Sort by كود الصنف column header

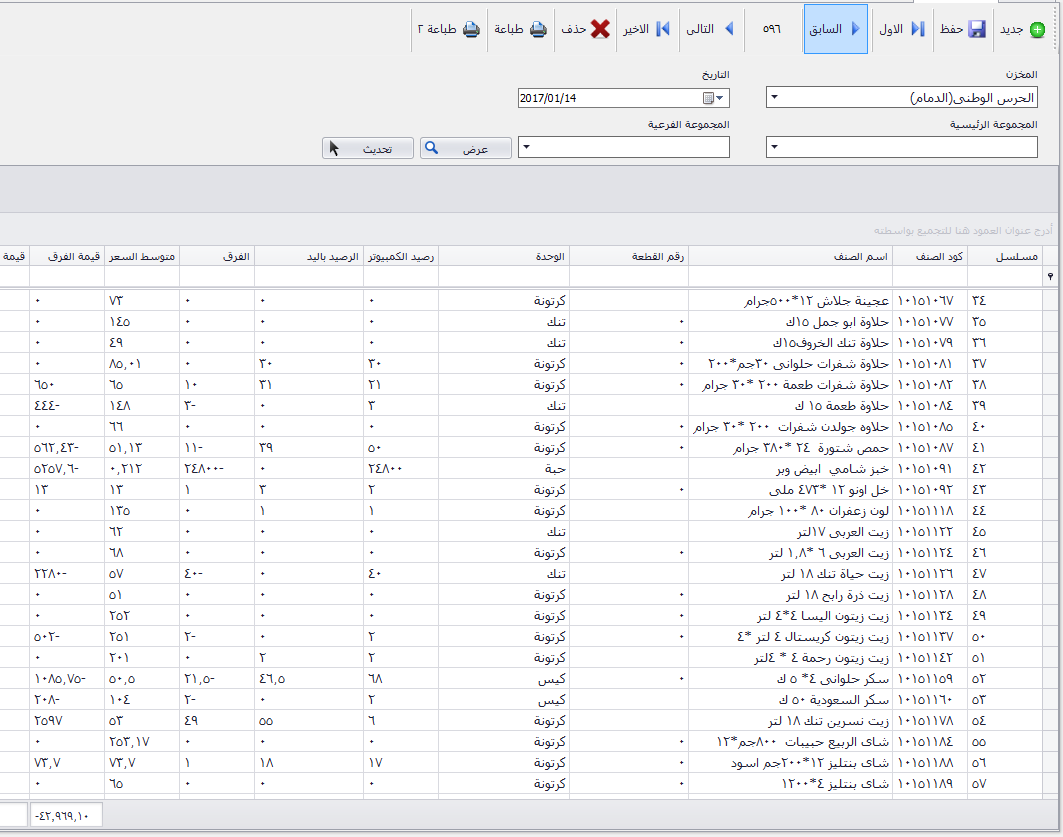[929, 257]
